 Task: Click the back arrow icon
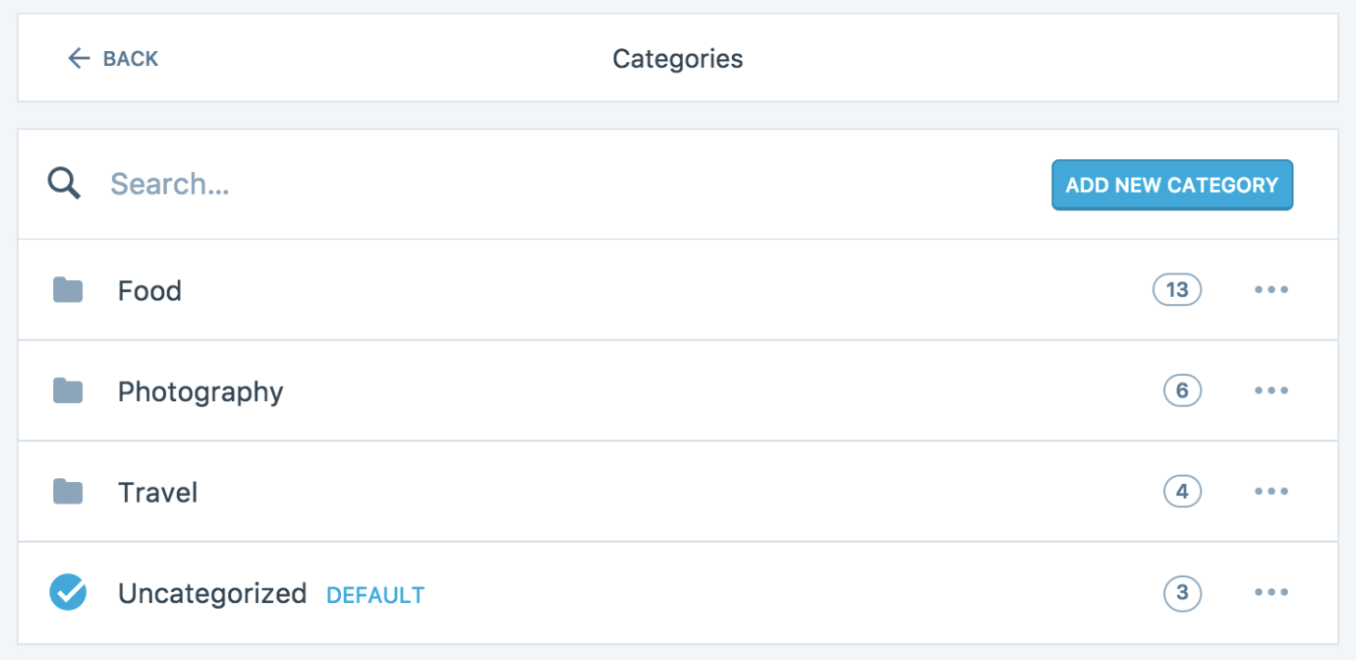(78, 59)
